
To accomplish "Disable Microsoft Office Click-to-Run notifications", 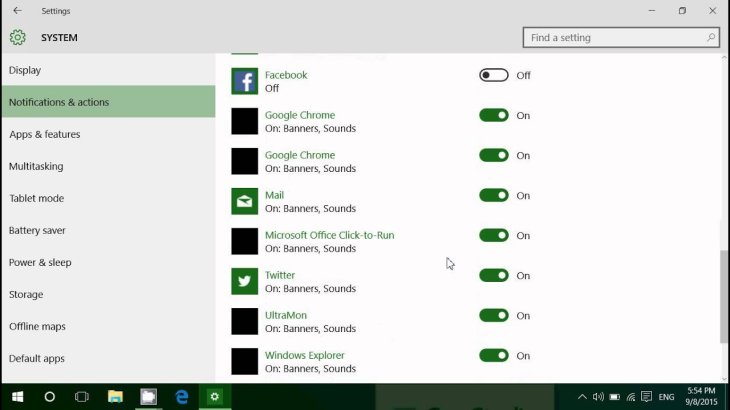I will click(x=493, y=235).
